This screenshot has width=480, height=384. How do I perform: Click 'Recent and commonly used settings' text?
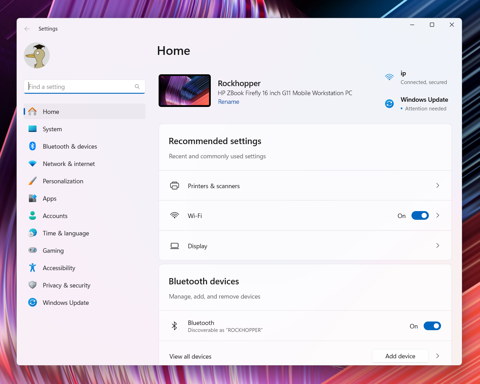click(x=217, y=156)
